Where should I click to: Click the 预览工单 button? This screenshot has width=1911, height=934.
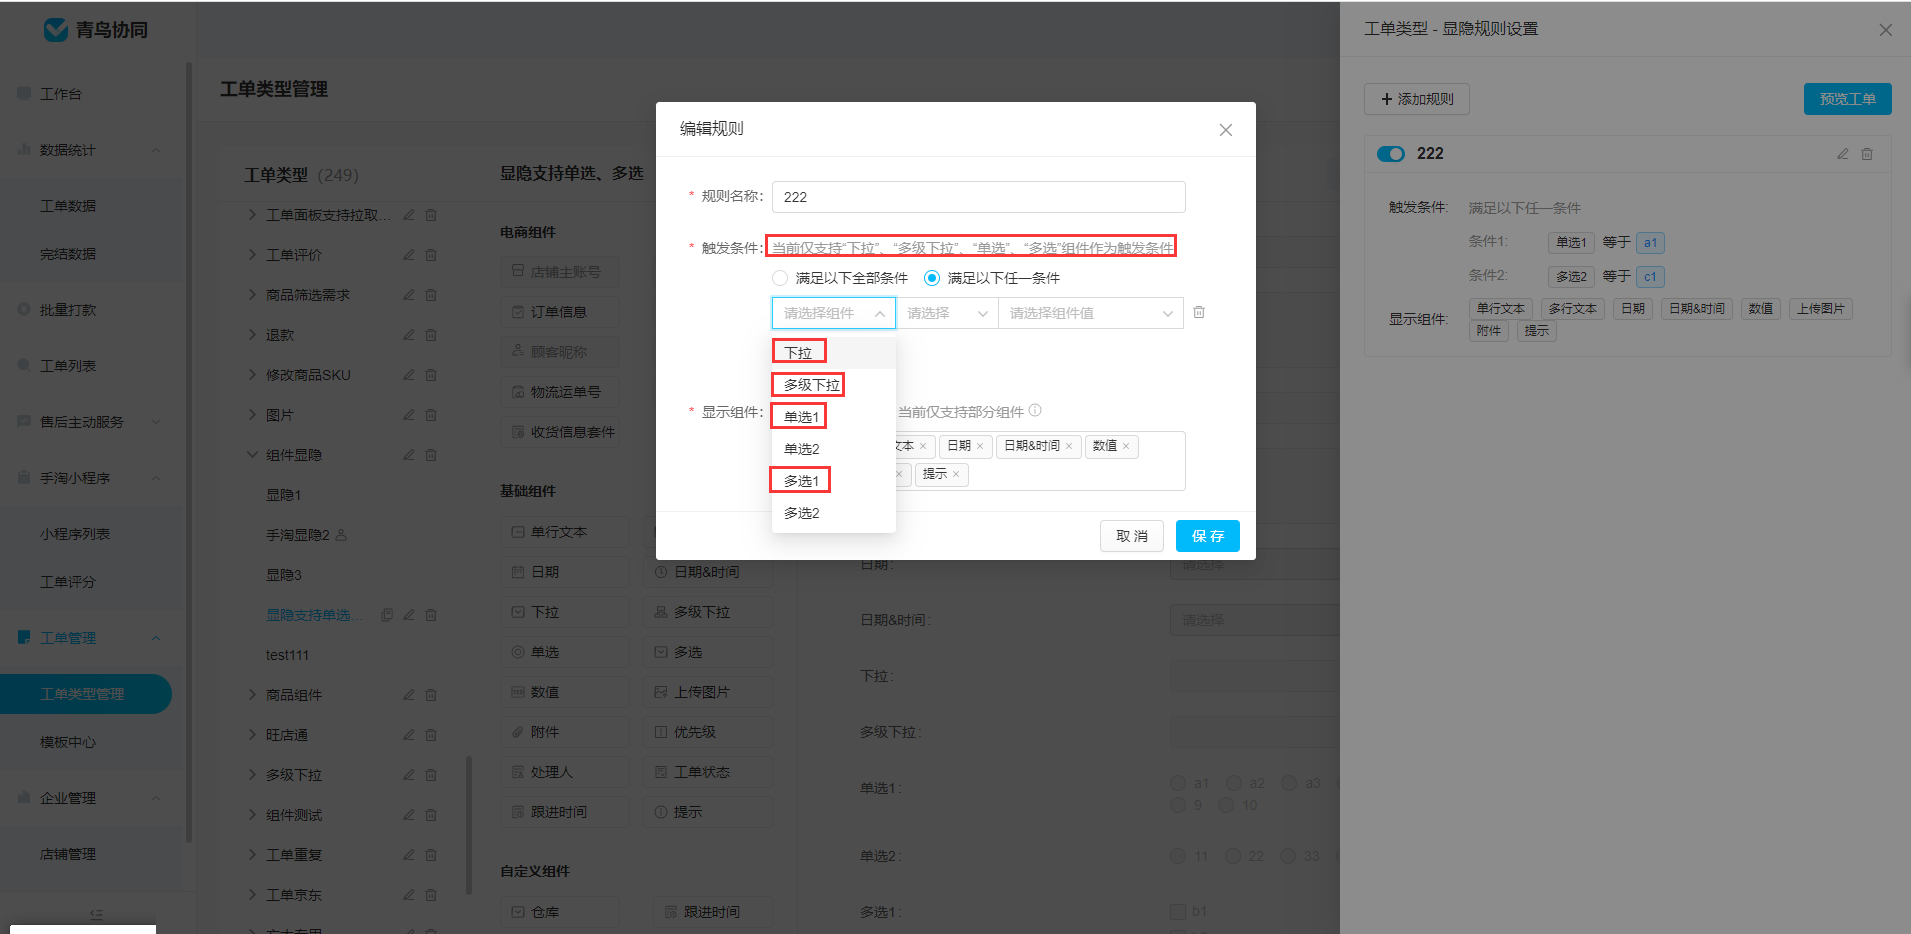pyautogui.click(x=1848, y=99)
